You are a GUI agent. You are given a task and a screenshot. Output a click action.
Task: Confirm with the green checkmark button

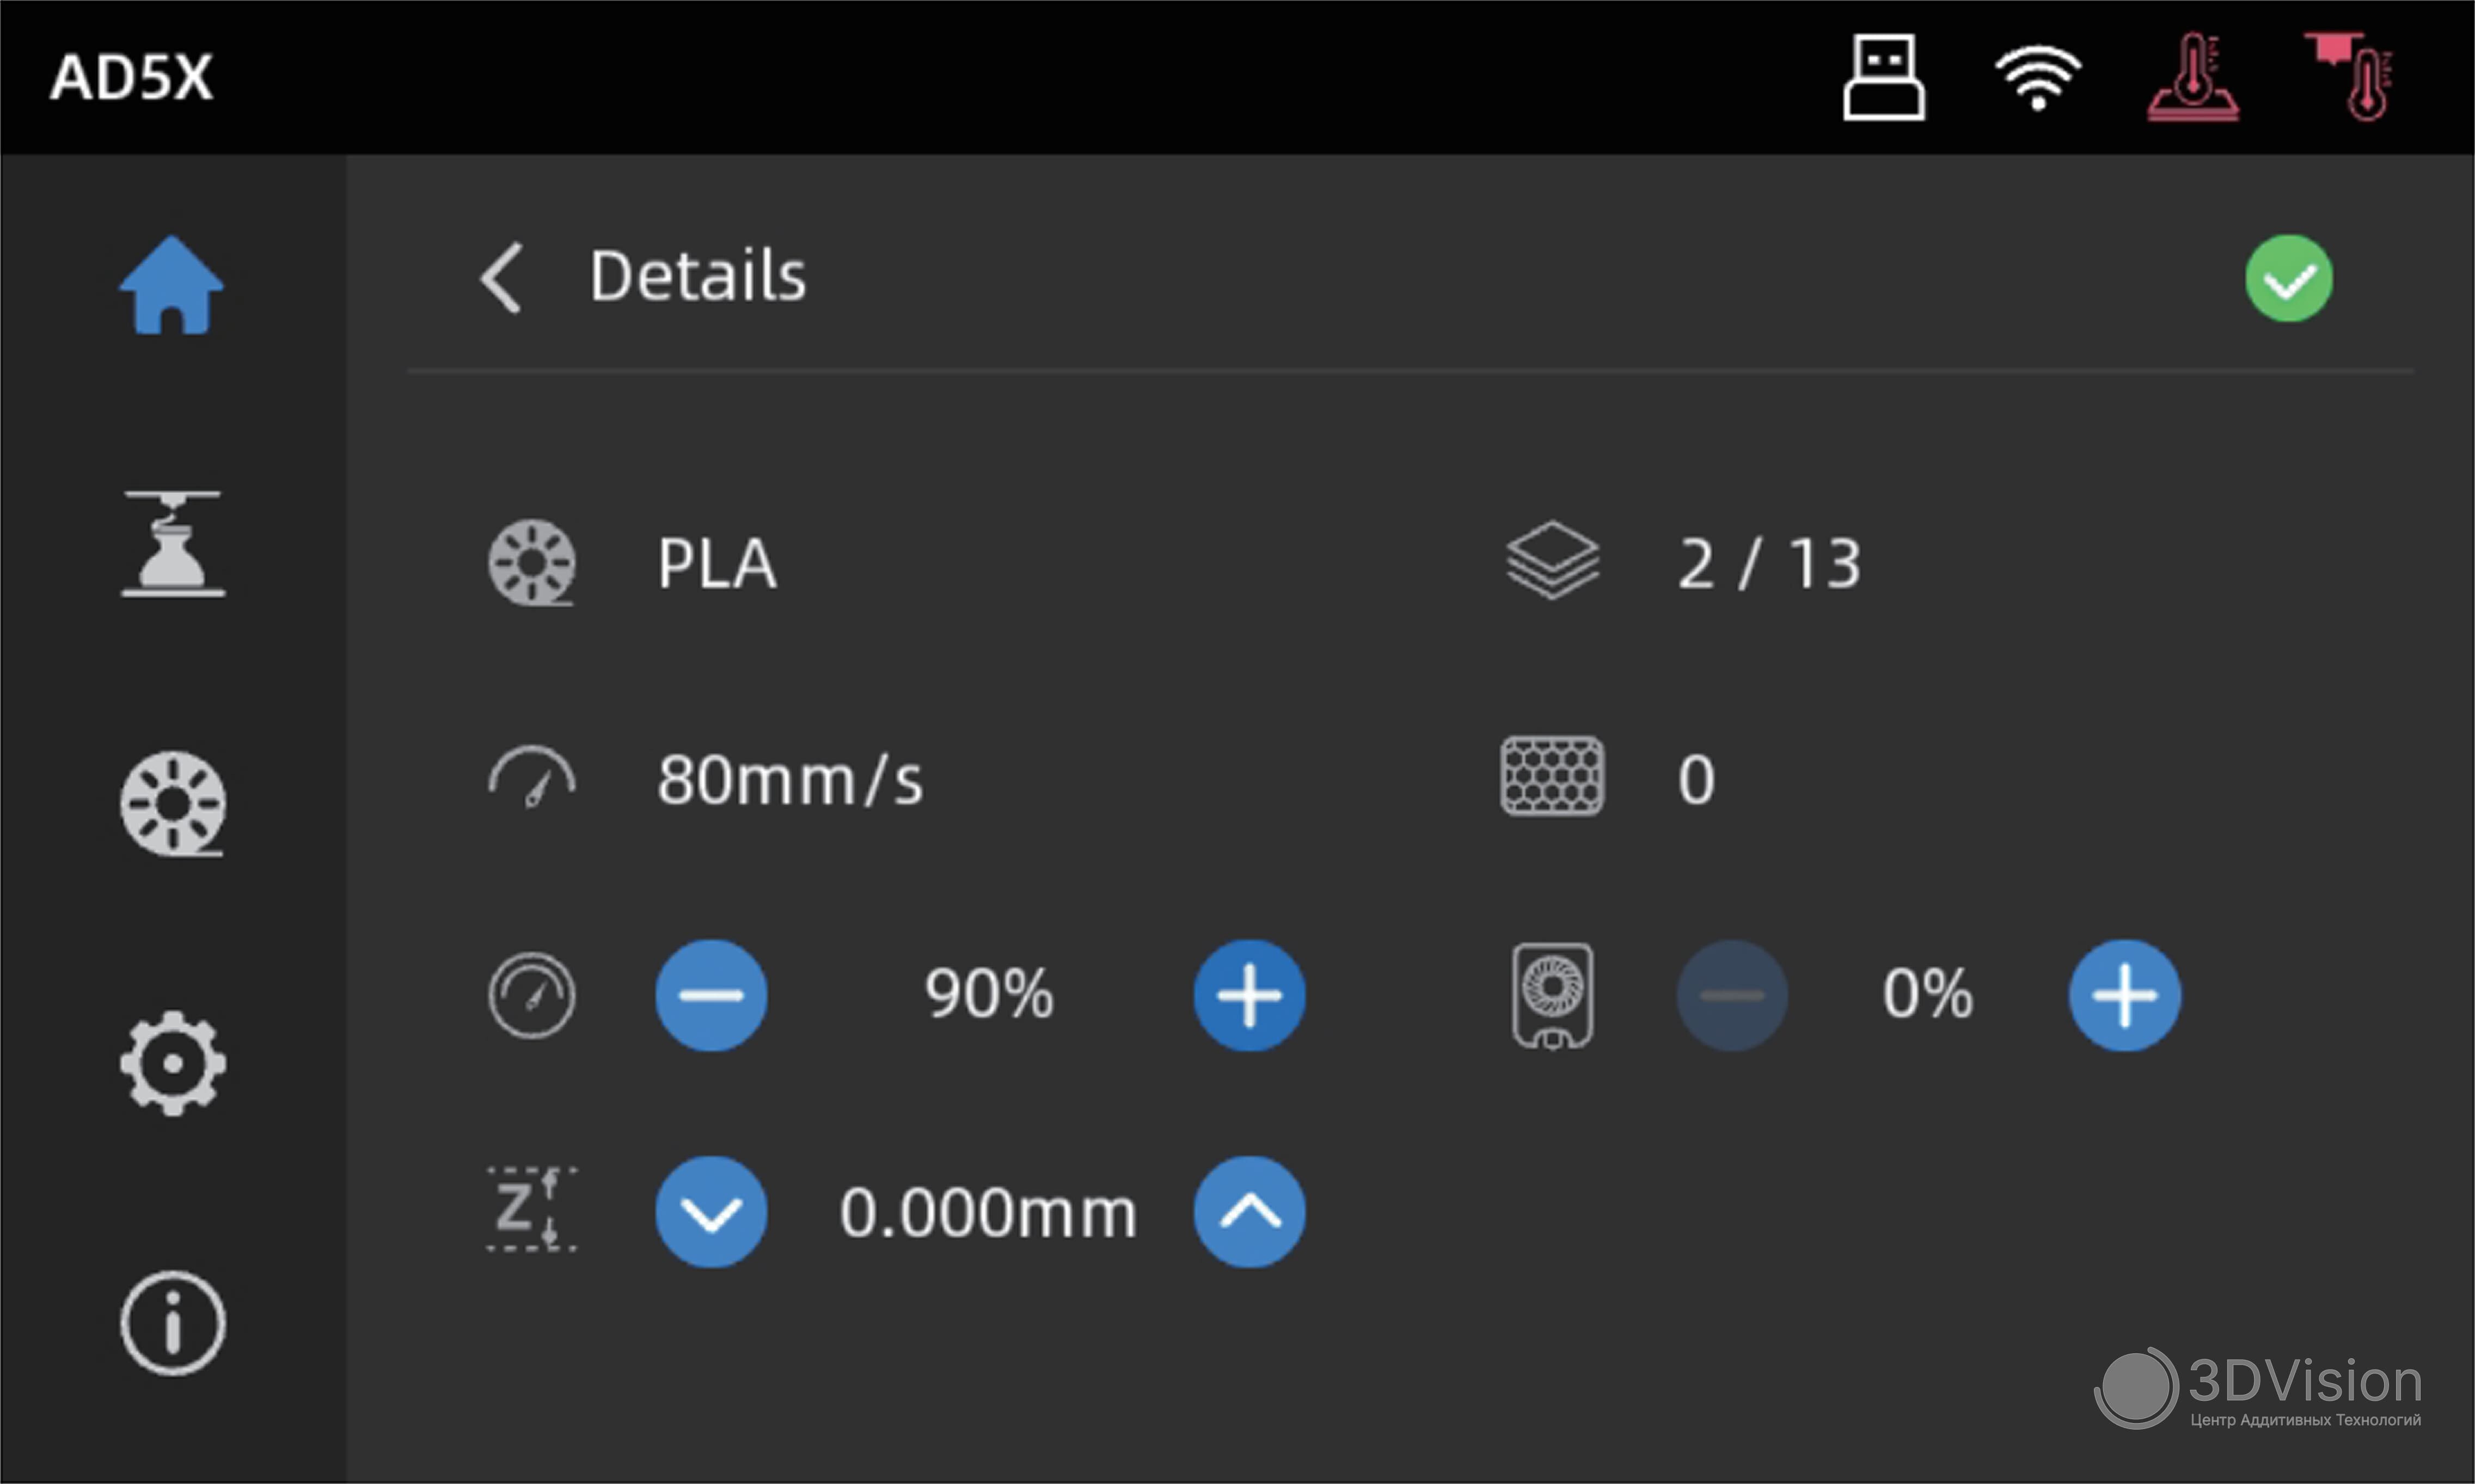2288,278
